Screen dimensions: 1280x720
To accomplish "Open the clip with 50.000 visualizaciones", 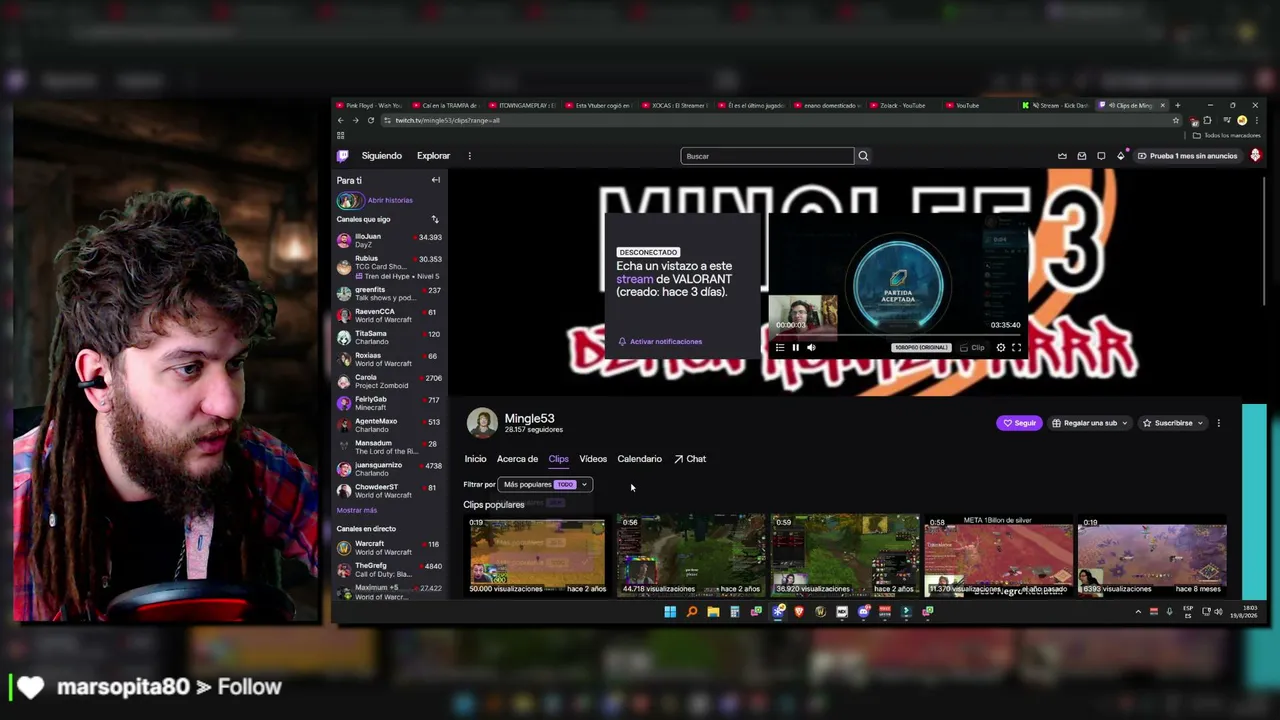I will (537, 557).
